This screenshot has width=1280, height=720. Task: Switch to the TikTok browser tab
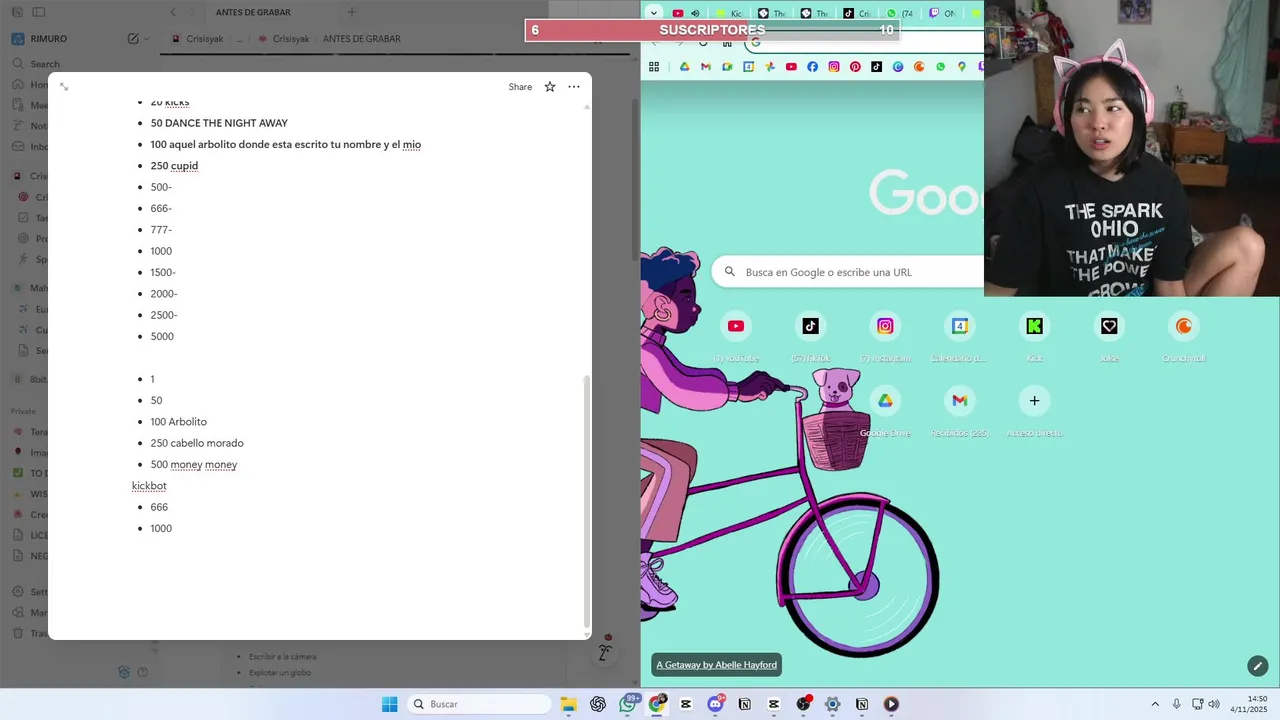(856, 13)
